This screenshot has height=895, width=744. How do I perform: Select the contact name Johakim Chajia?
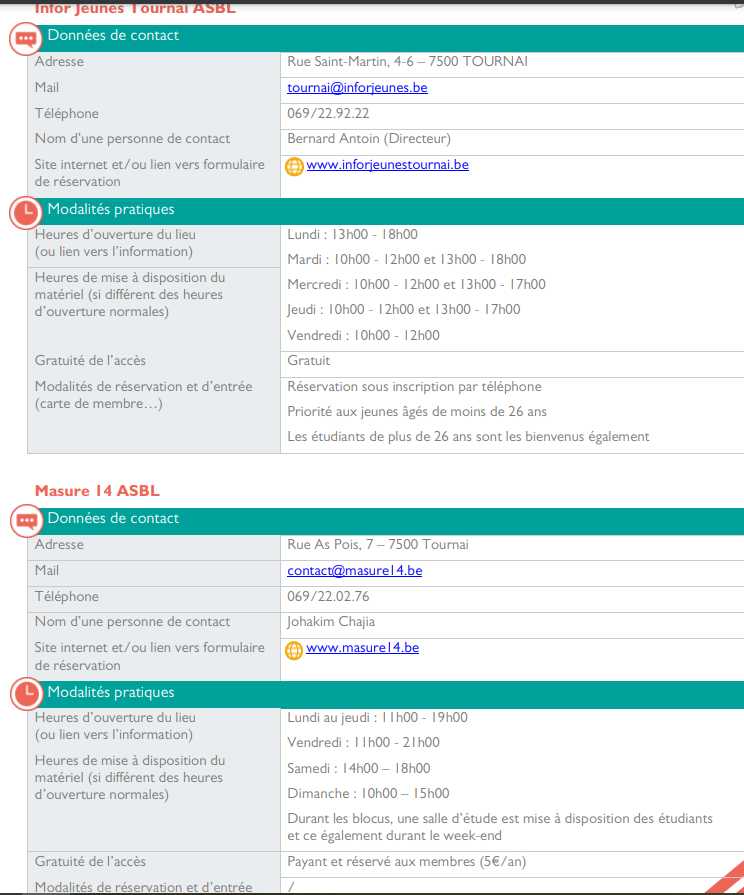[331, 622]
